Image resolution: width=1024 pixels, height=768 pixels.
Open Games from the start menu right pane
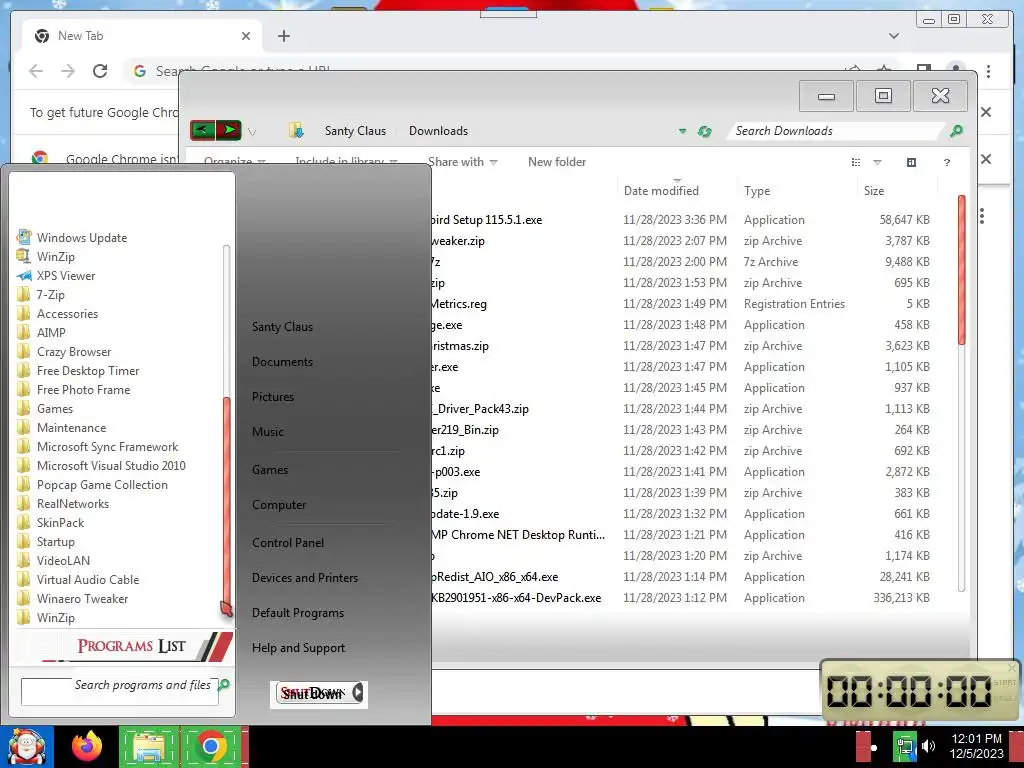click(x=270, y=470)
